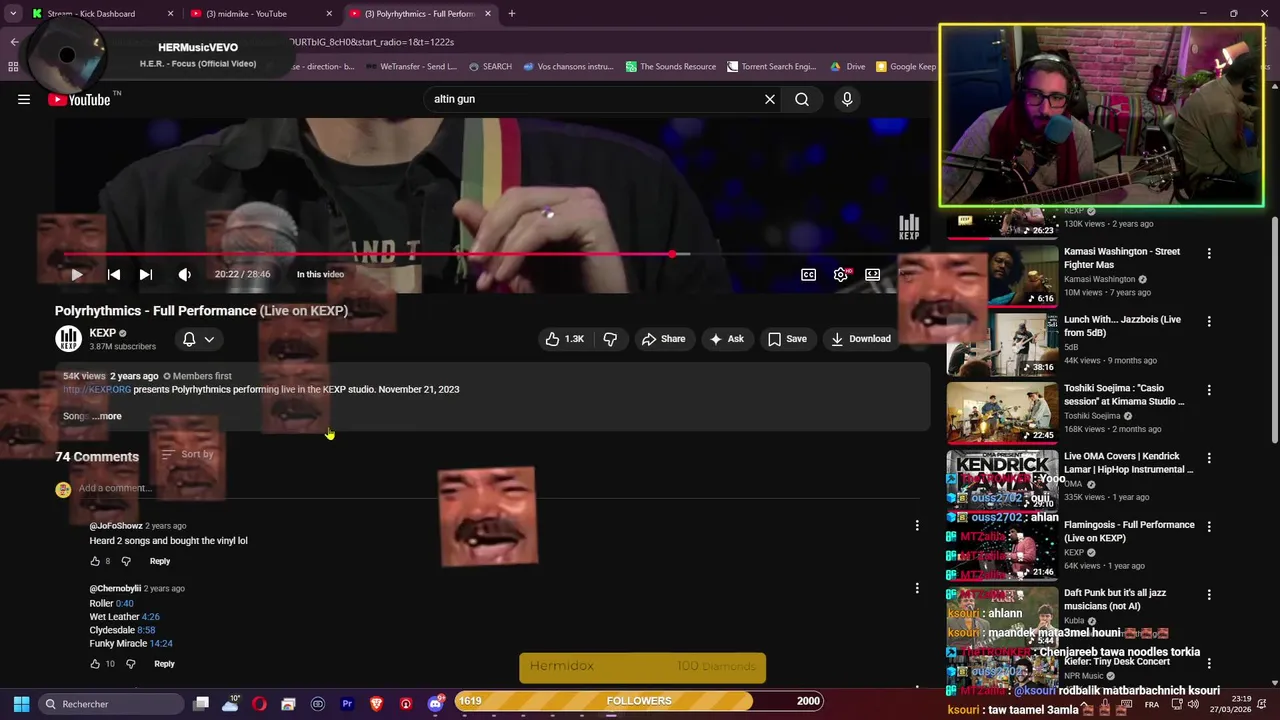The width and height of the screenshot is (1280, 720).
Task: Toggle closed captions on the video
Action: click(x=808, y=275)
